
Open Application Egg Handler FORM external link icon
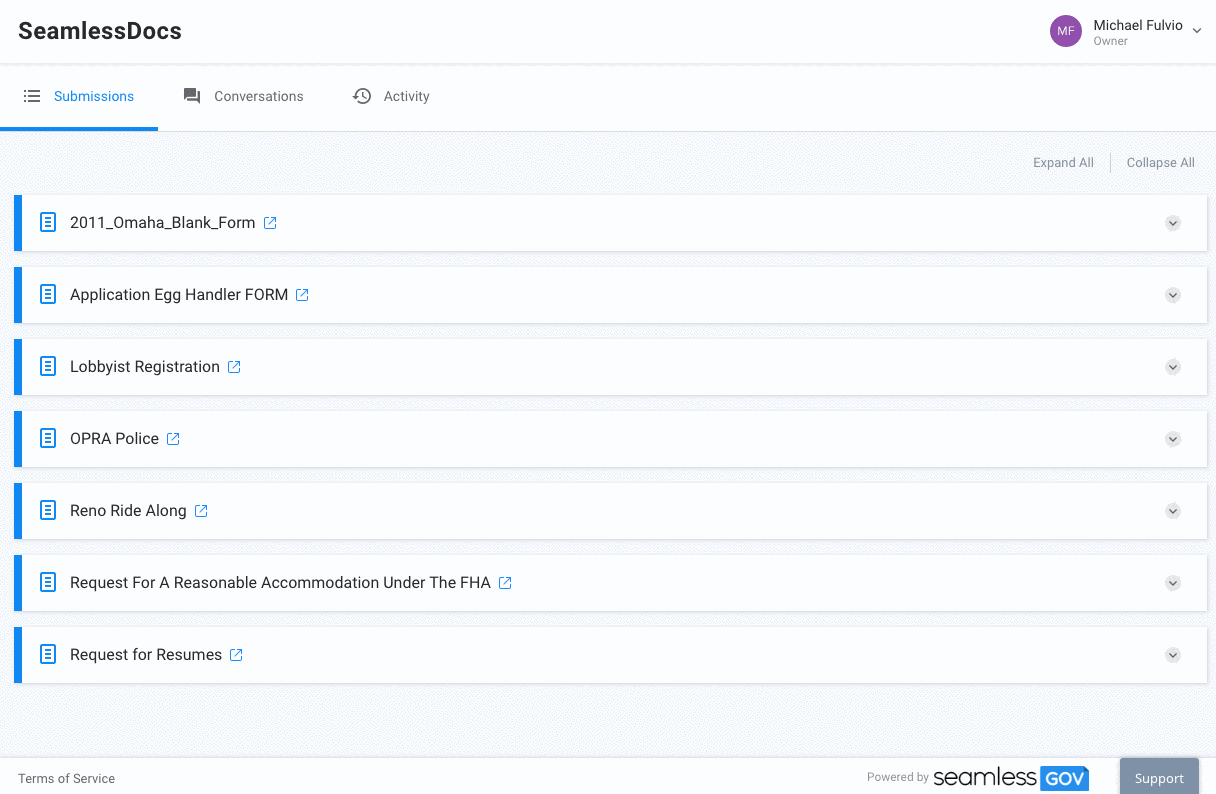(x=302, y=295)
